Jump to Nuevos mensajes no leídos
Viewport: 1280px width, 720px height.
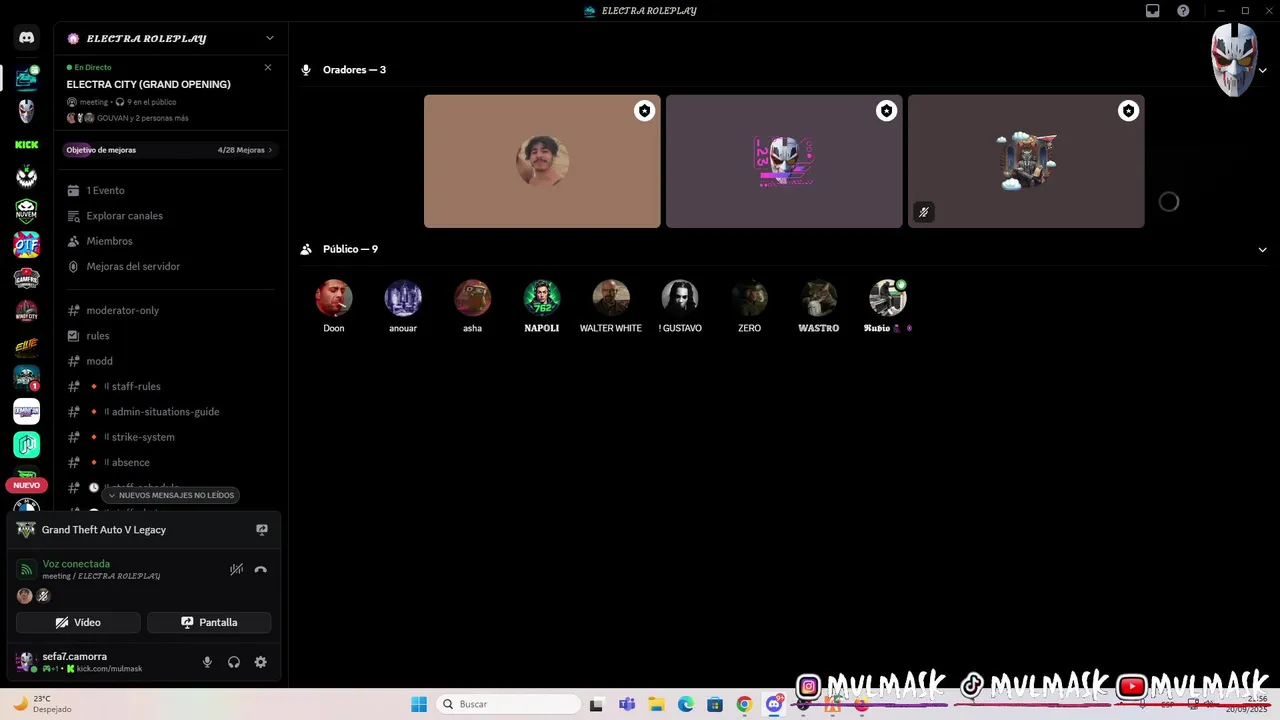click(171, 495)
